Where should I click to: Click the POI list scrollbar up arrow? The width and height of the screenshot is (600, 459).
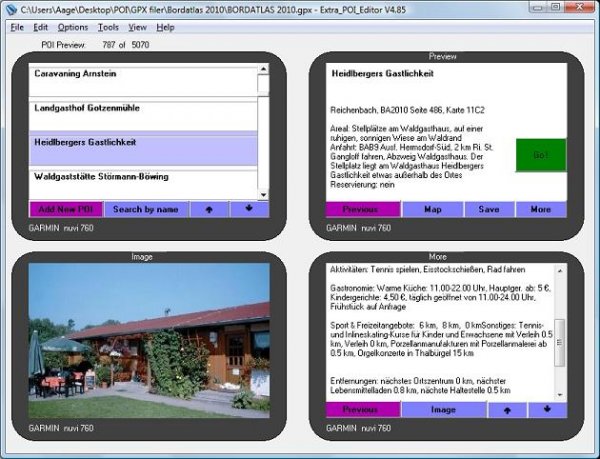[x=263, y=70]
